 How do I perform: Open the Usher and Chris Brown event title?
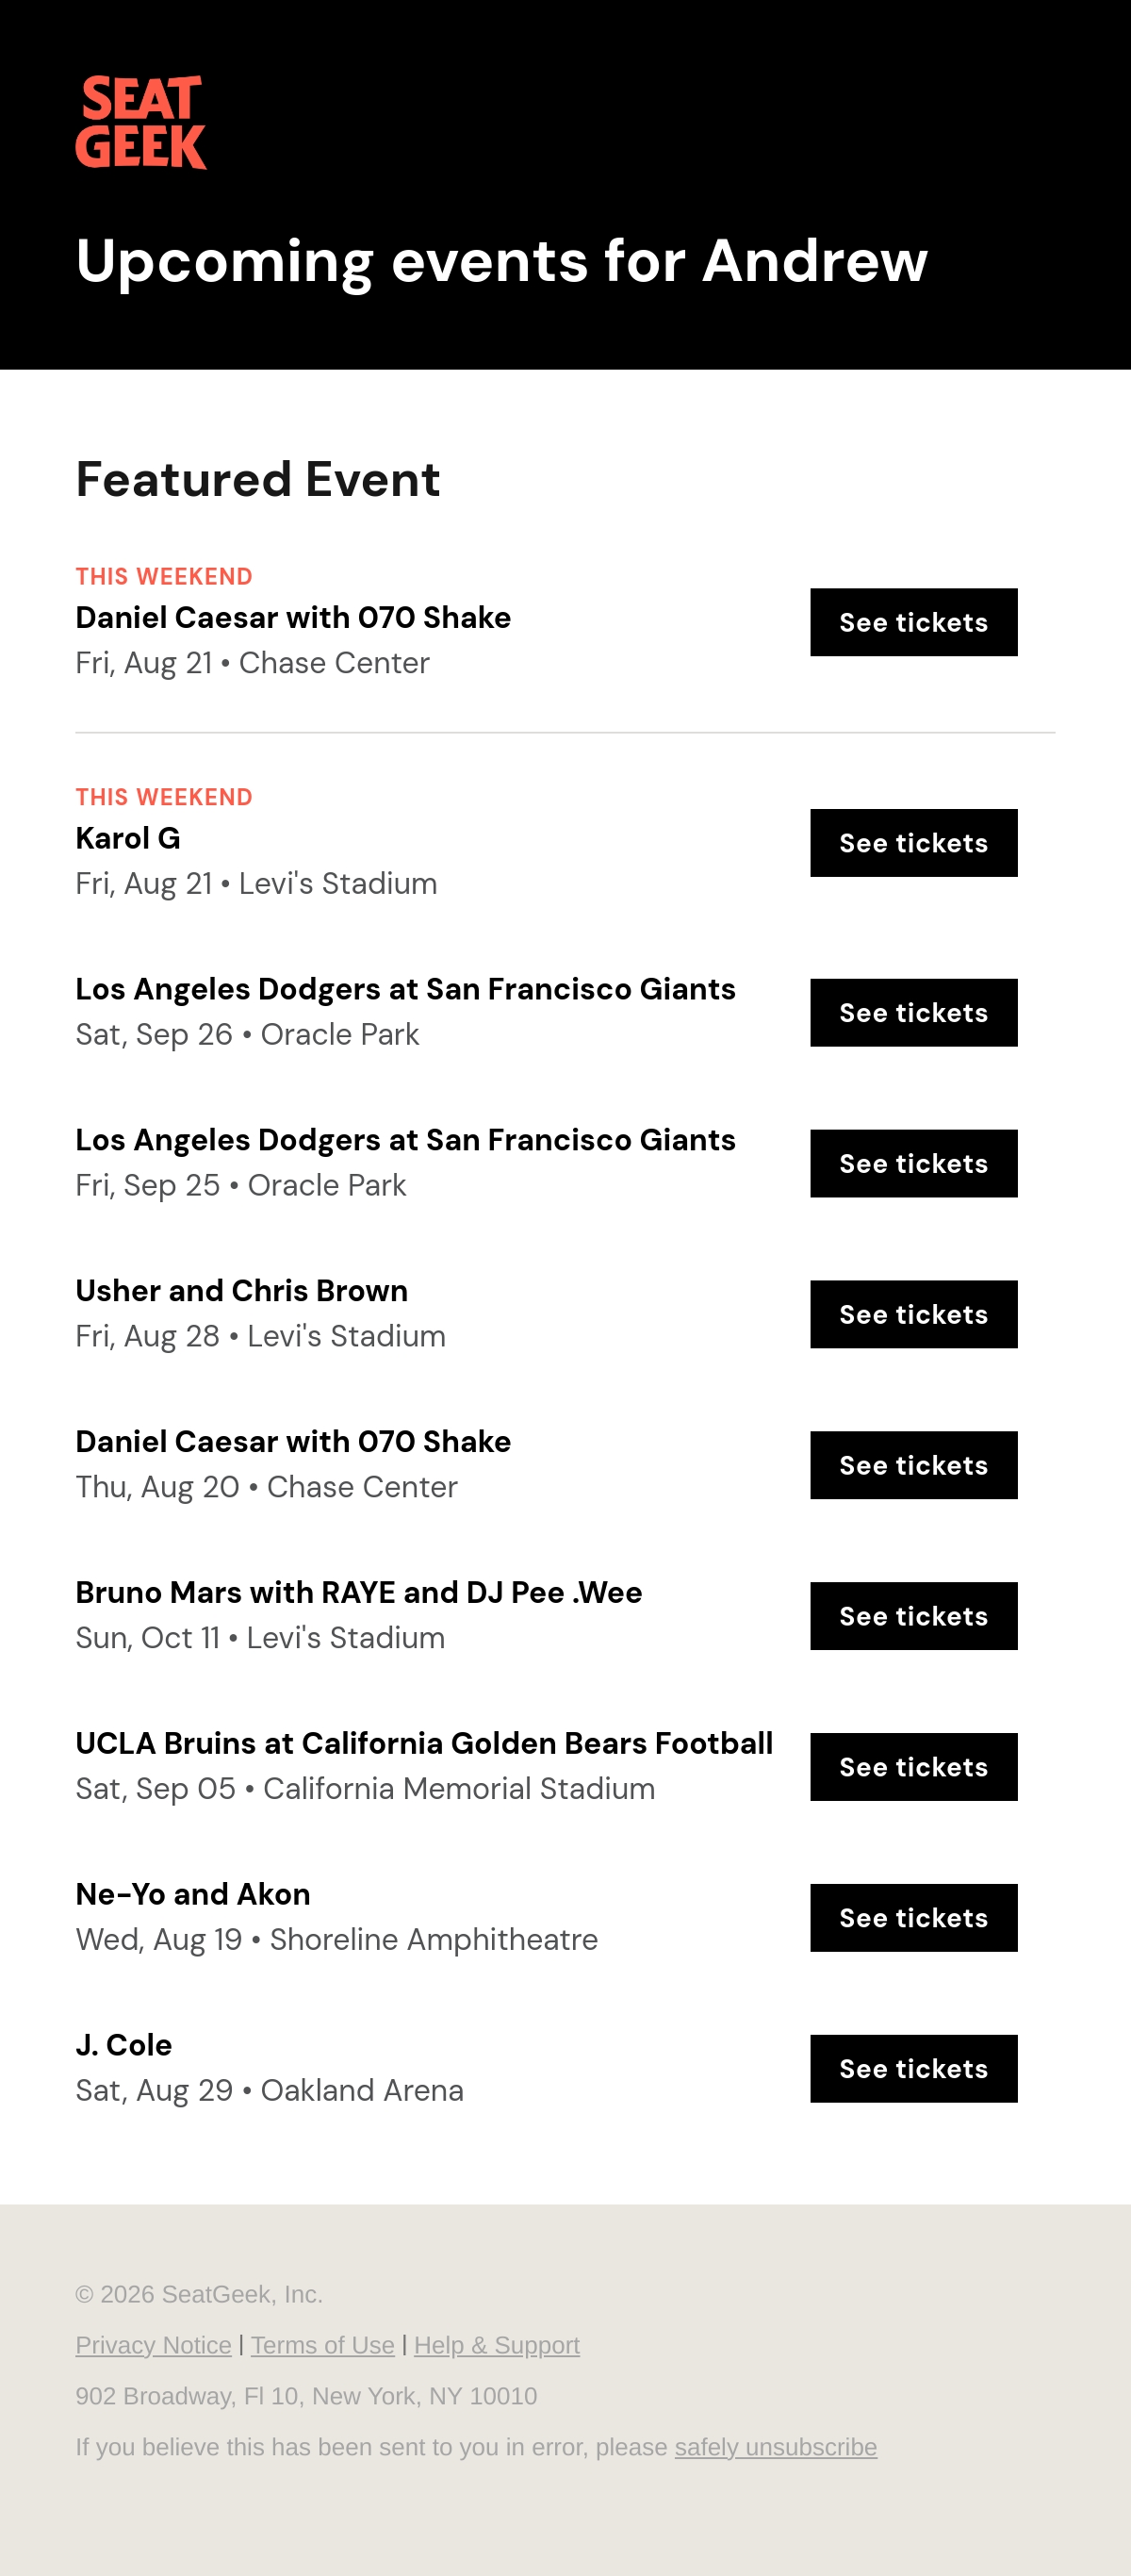242,1291
